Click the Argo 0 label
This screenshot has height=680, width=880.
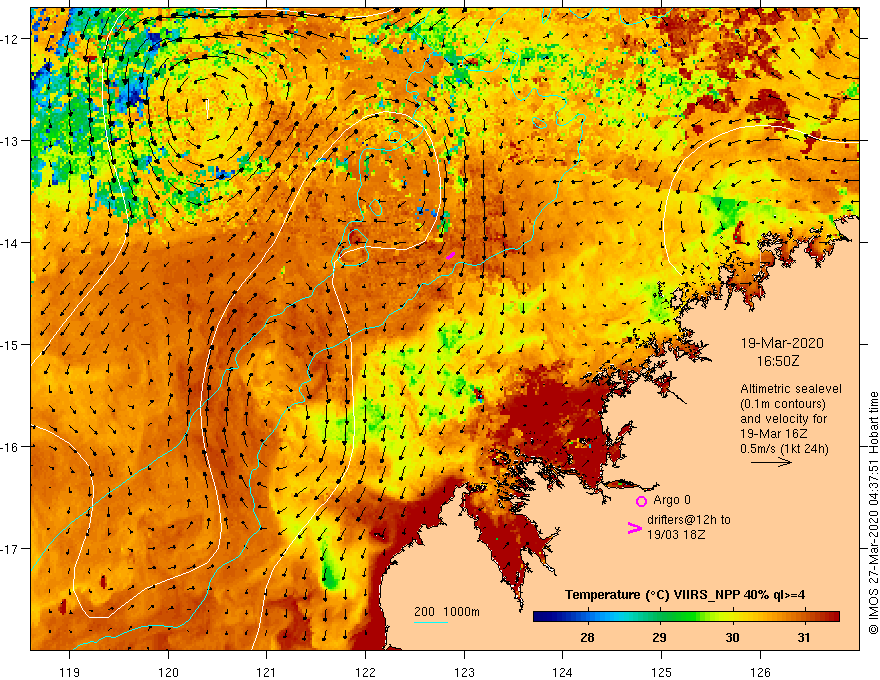click(x=672, y=500)
